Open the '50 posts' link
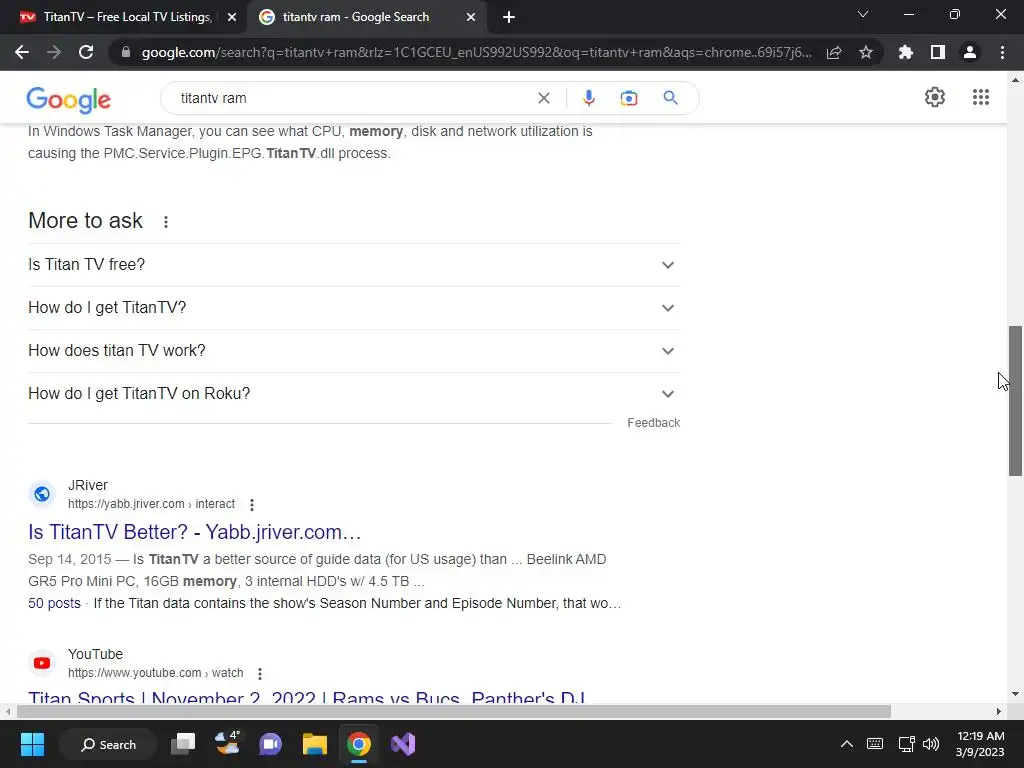This screenshot has width=1024, height=768. point(54,603)
